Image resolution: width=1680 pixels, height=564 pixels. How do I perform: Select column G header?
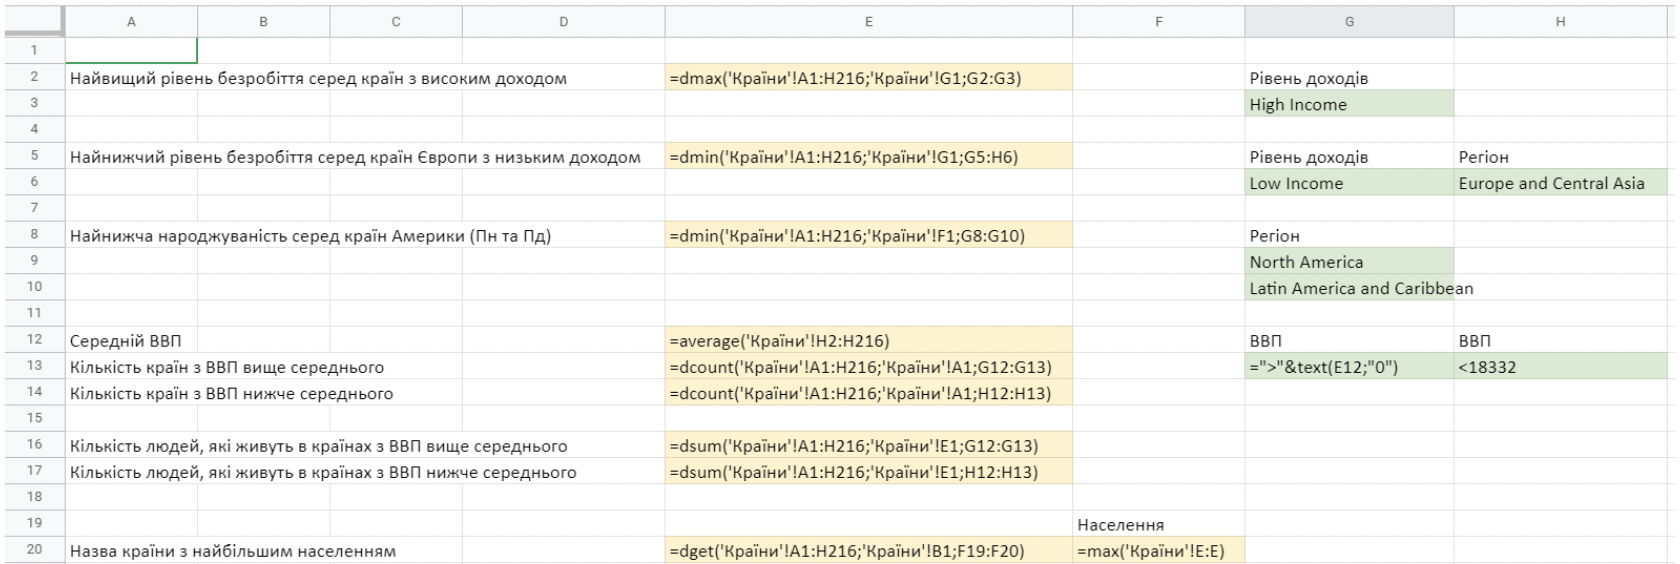pyautogui.click(x=1349, y=21)
